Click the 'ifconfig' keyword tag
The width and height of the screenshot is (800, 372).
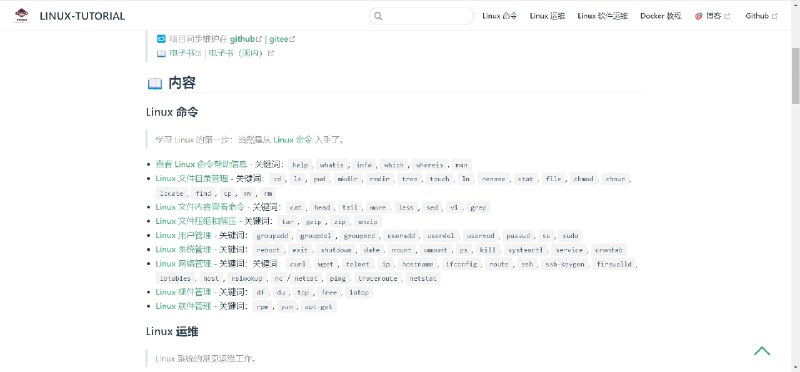(x=461, y=264)
